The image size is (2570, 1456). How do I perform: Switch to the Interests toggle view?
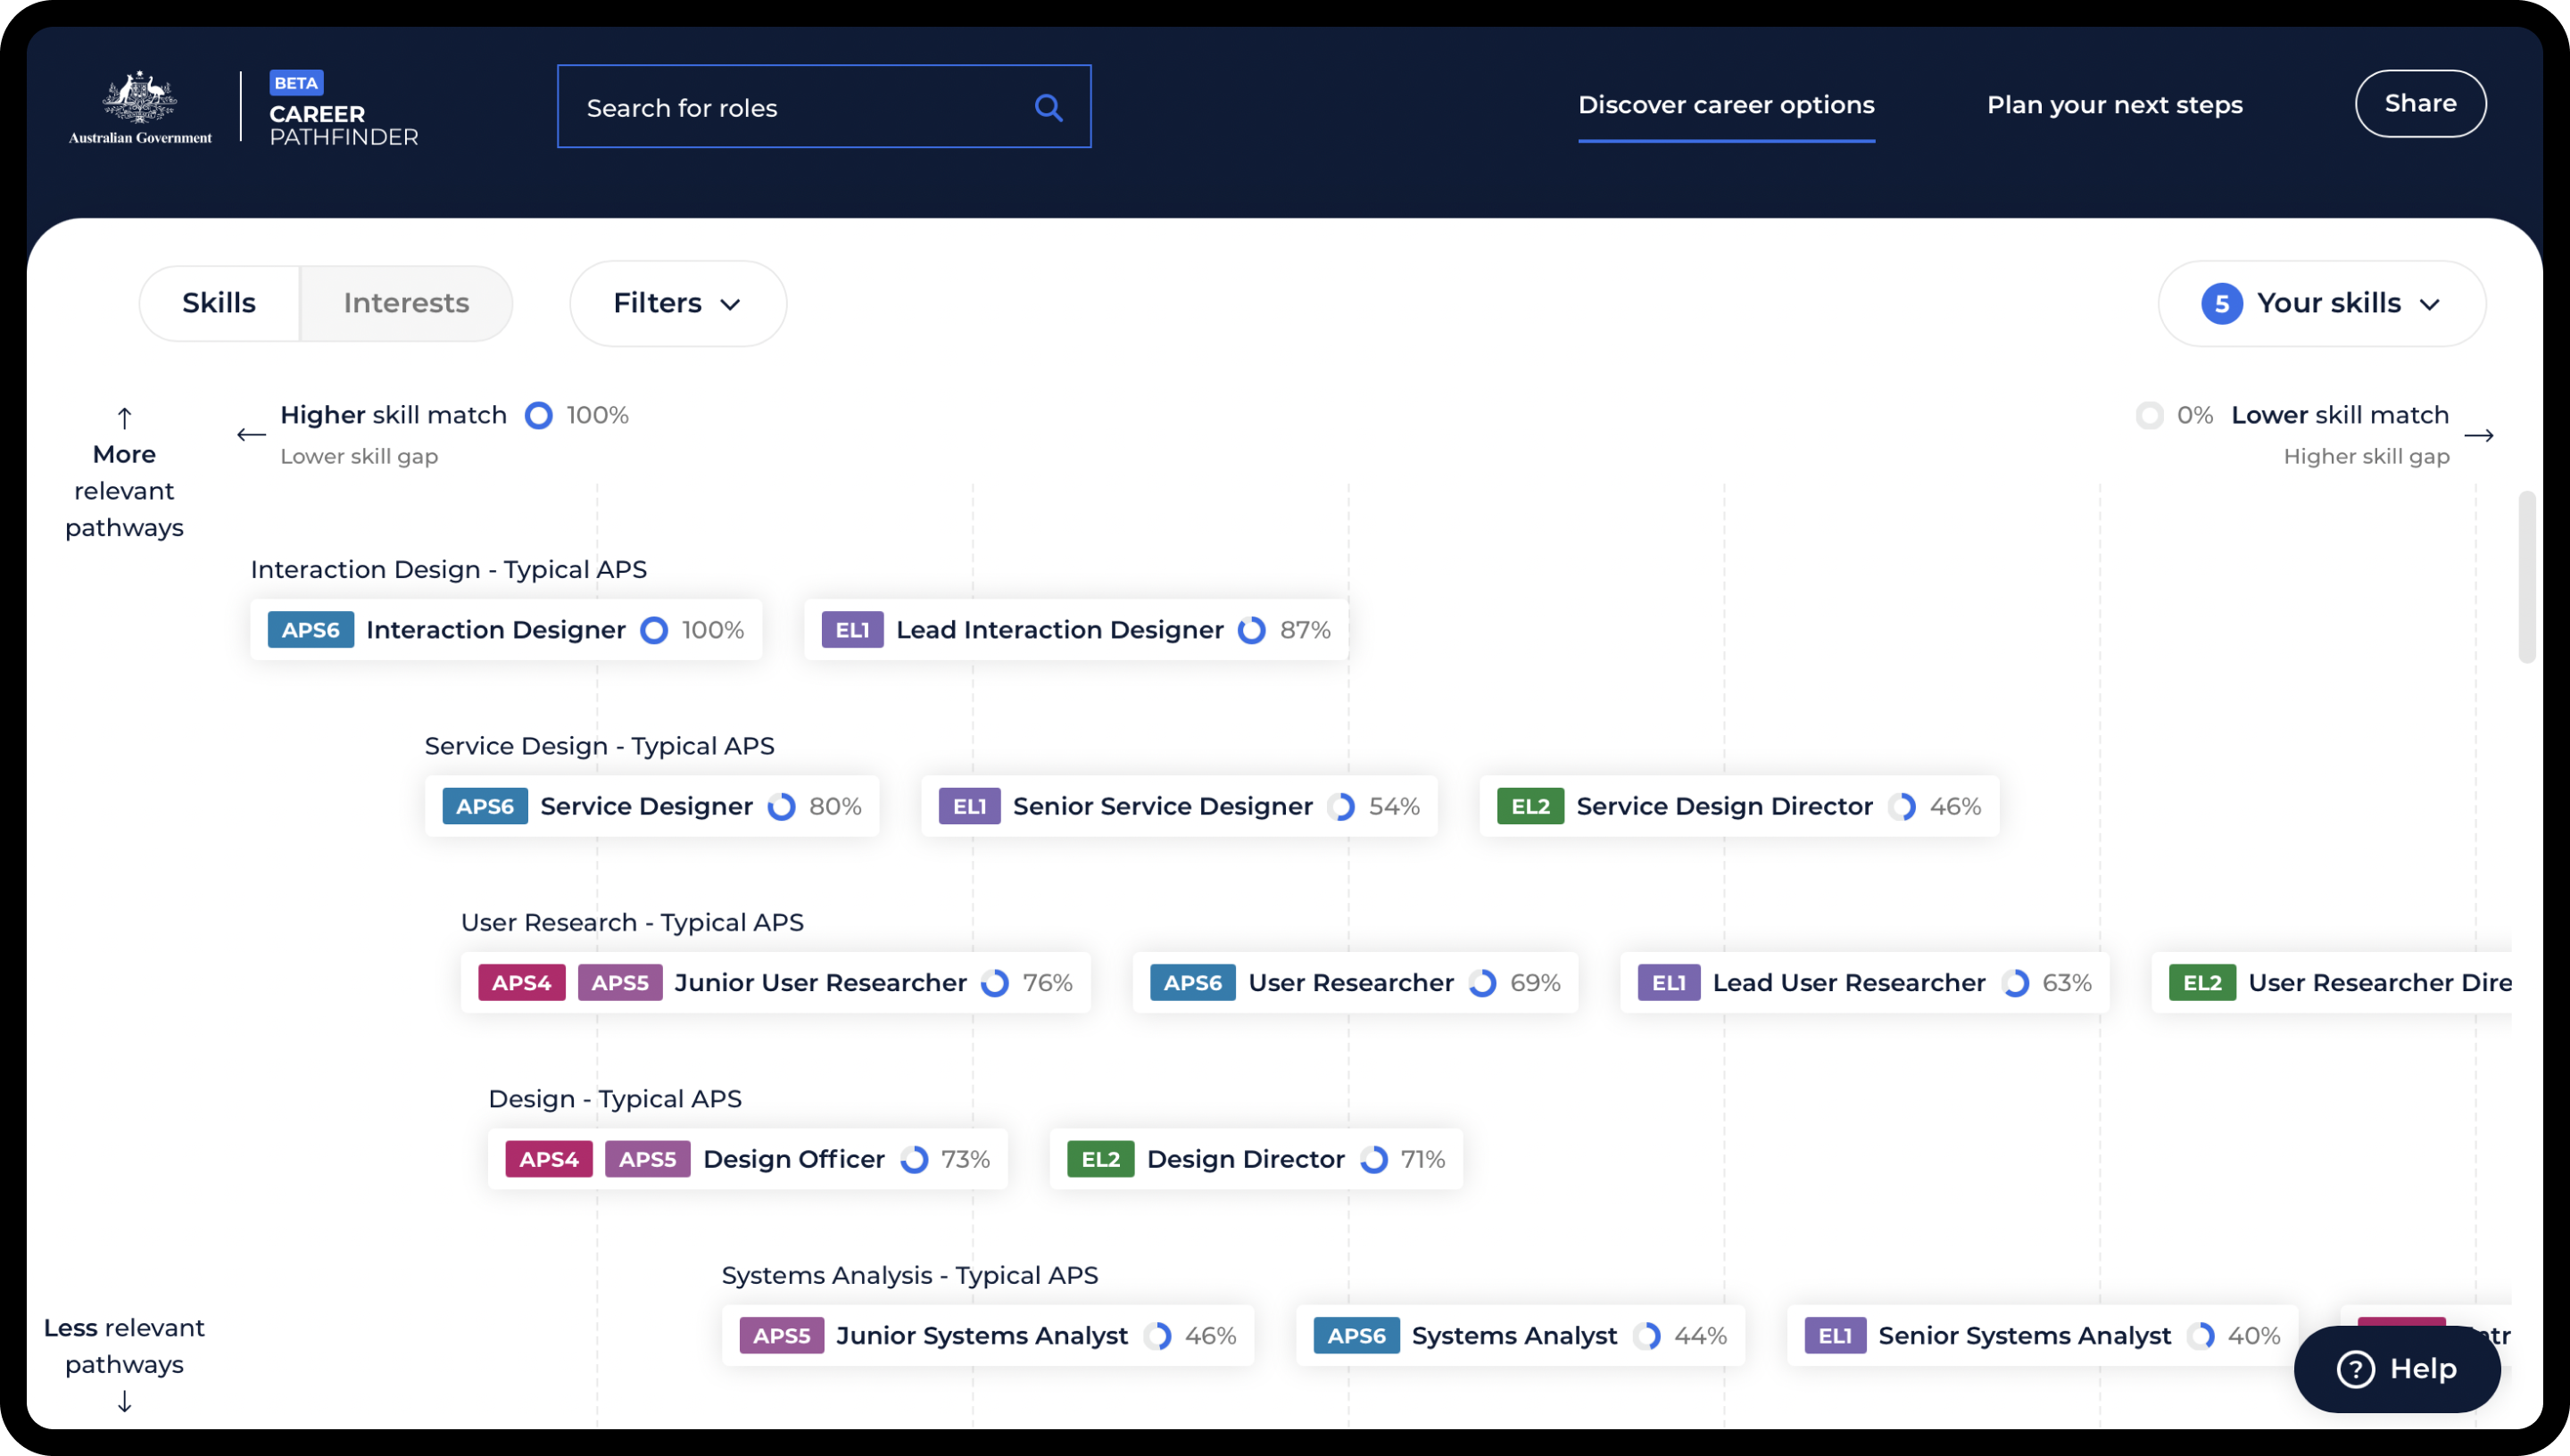point(406,303)
